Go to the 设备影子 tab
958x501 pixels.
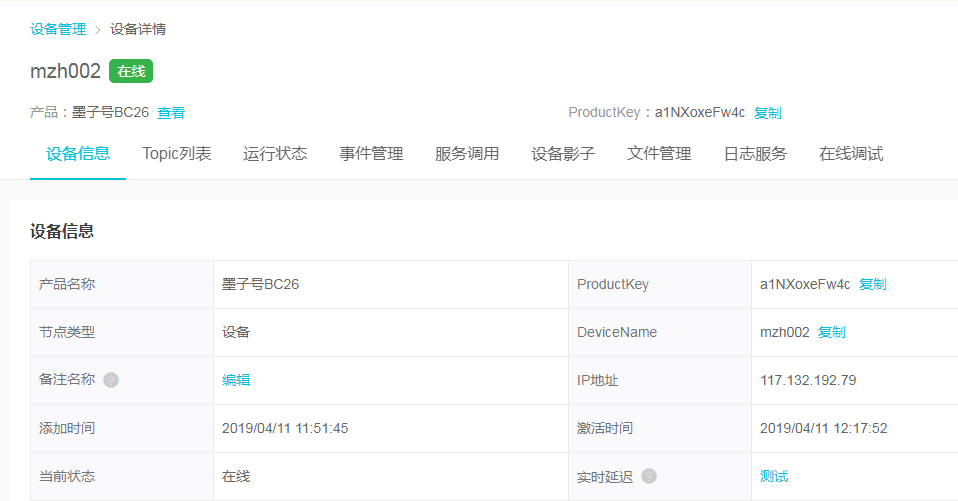563,154
